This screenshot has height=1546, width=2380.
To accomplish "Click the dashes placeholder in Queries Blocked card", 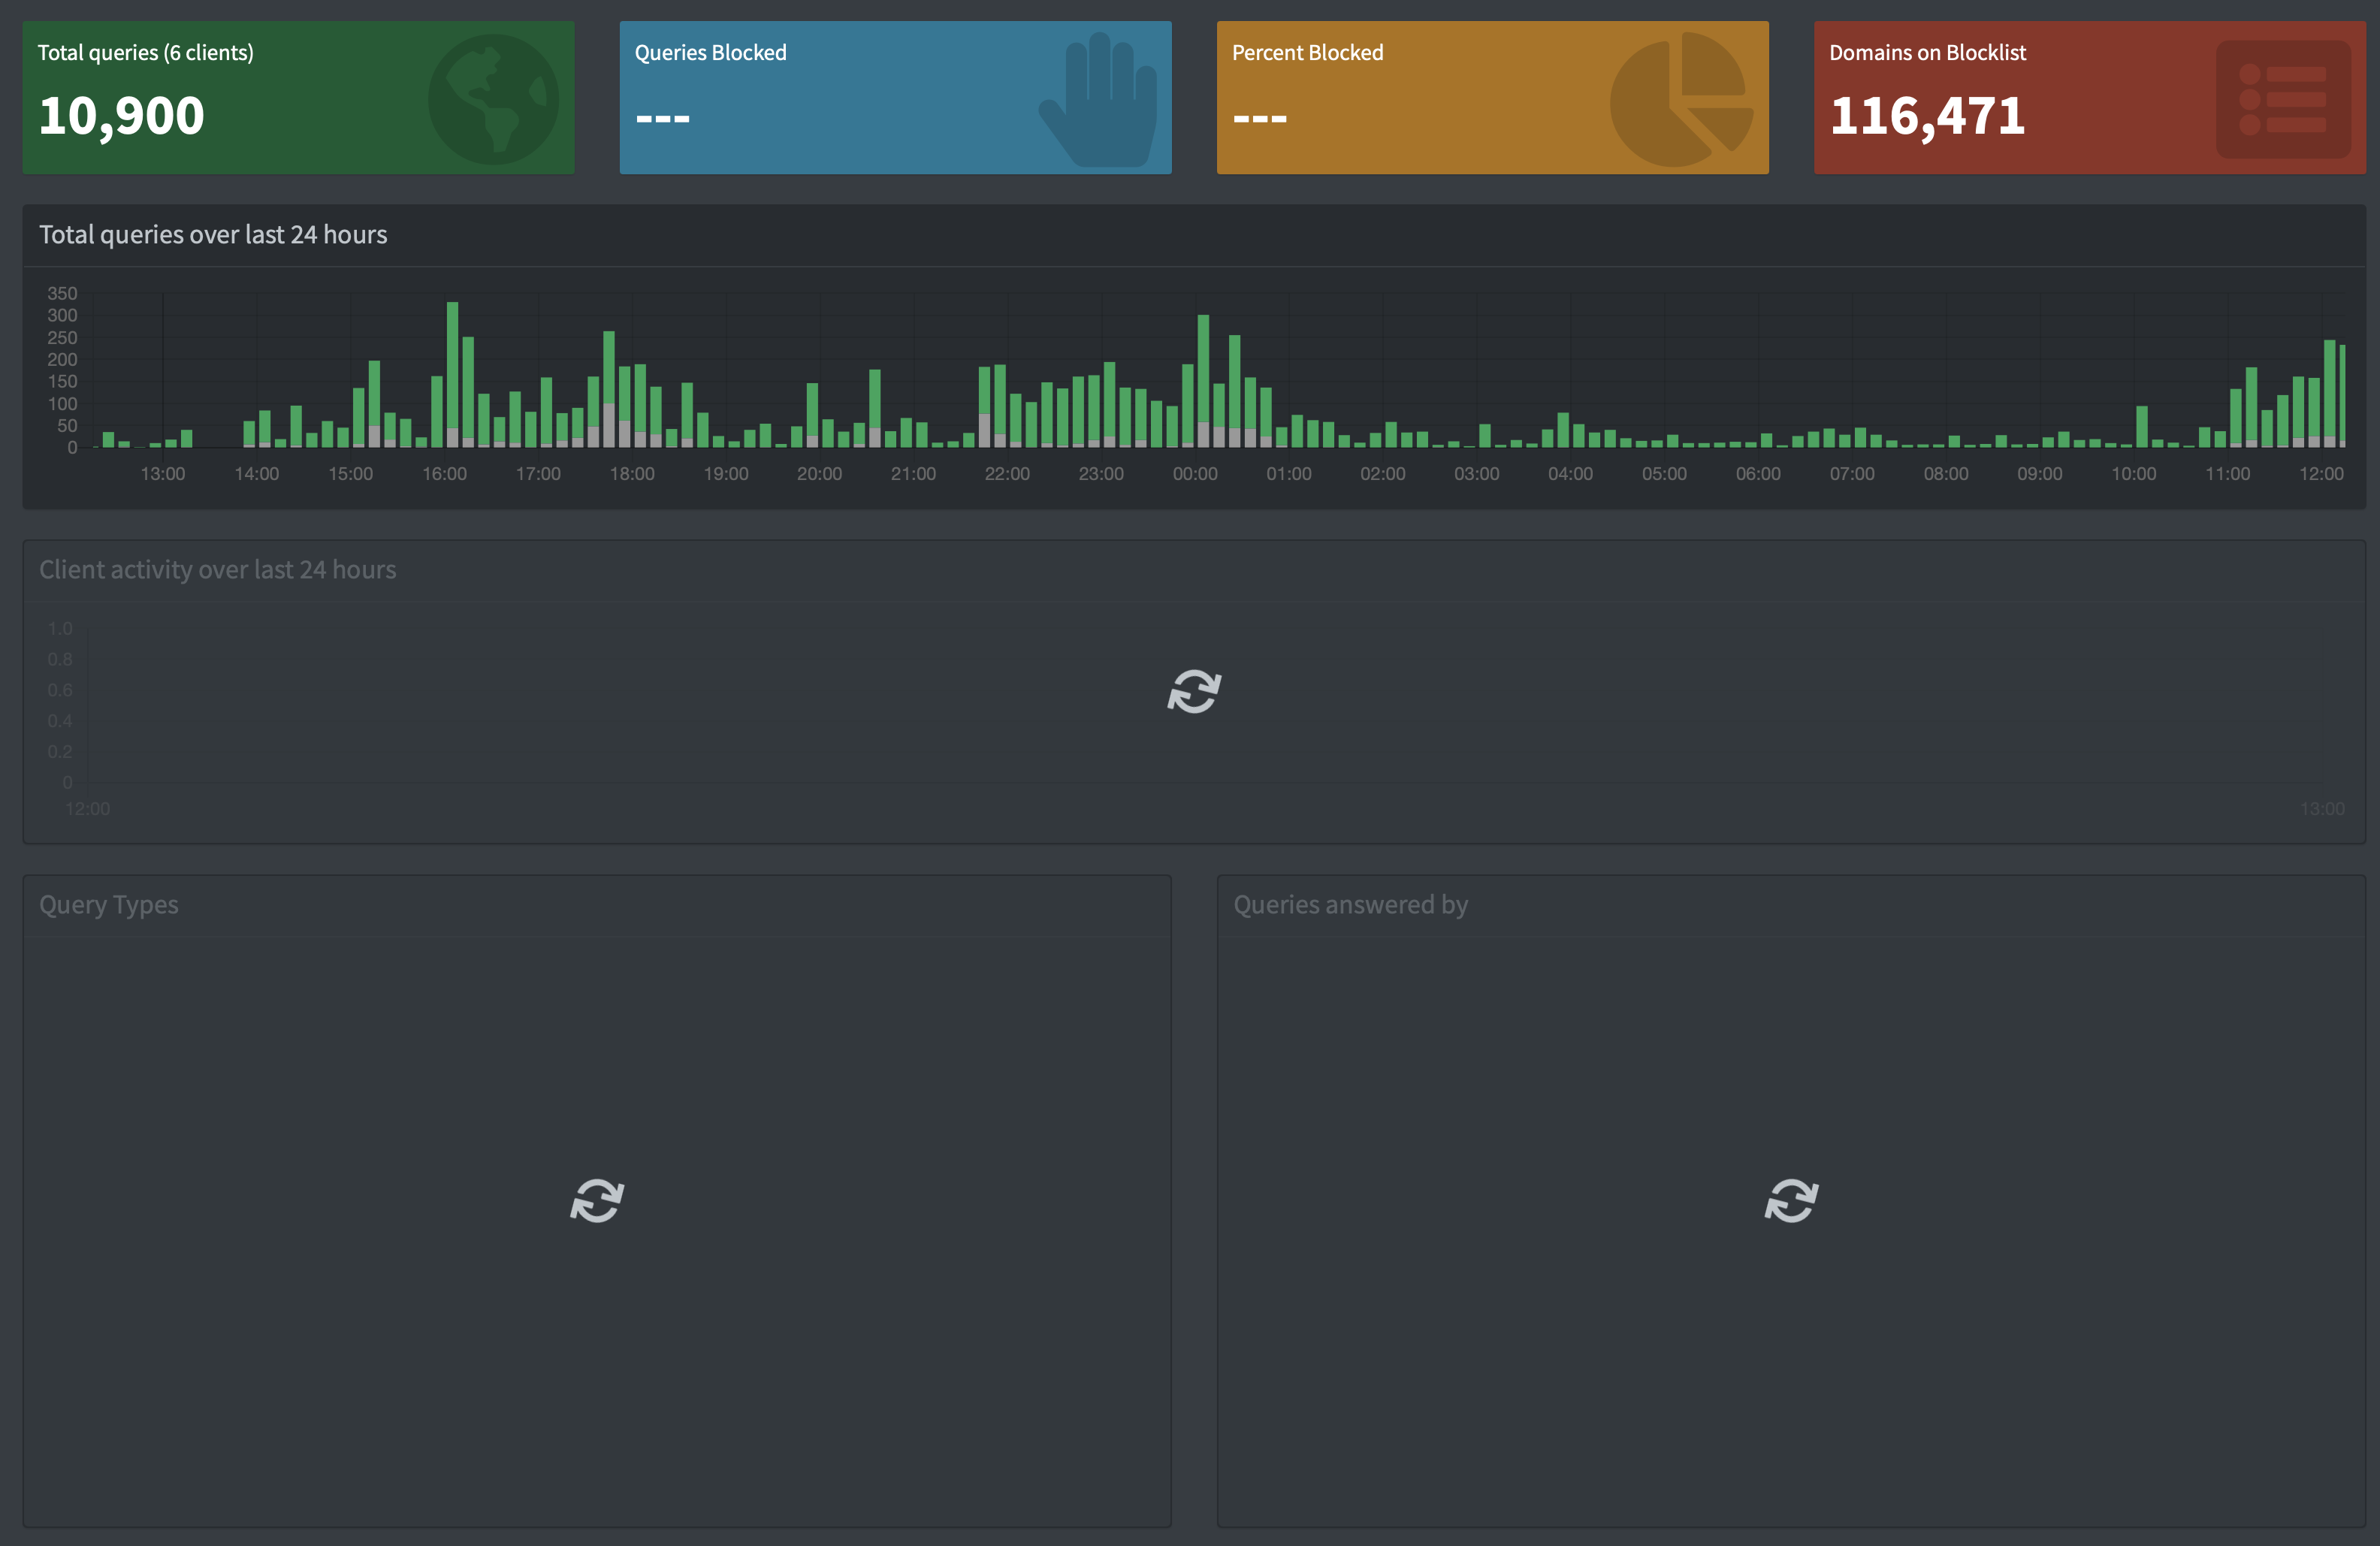I will coord(663,118).
